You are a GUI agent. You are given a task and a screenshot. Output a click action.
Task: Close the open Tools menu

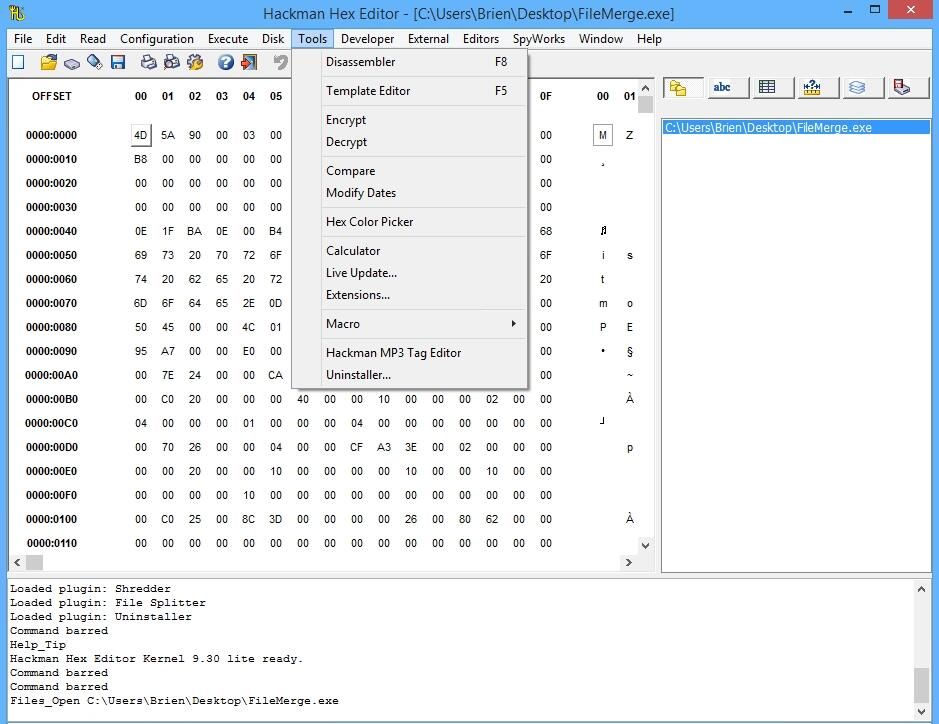313,39
